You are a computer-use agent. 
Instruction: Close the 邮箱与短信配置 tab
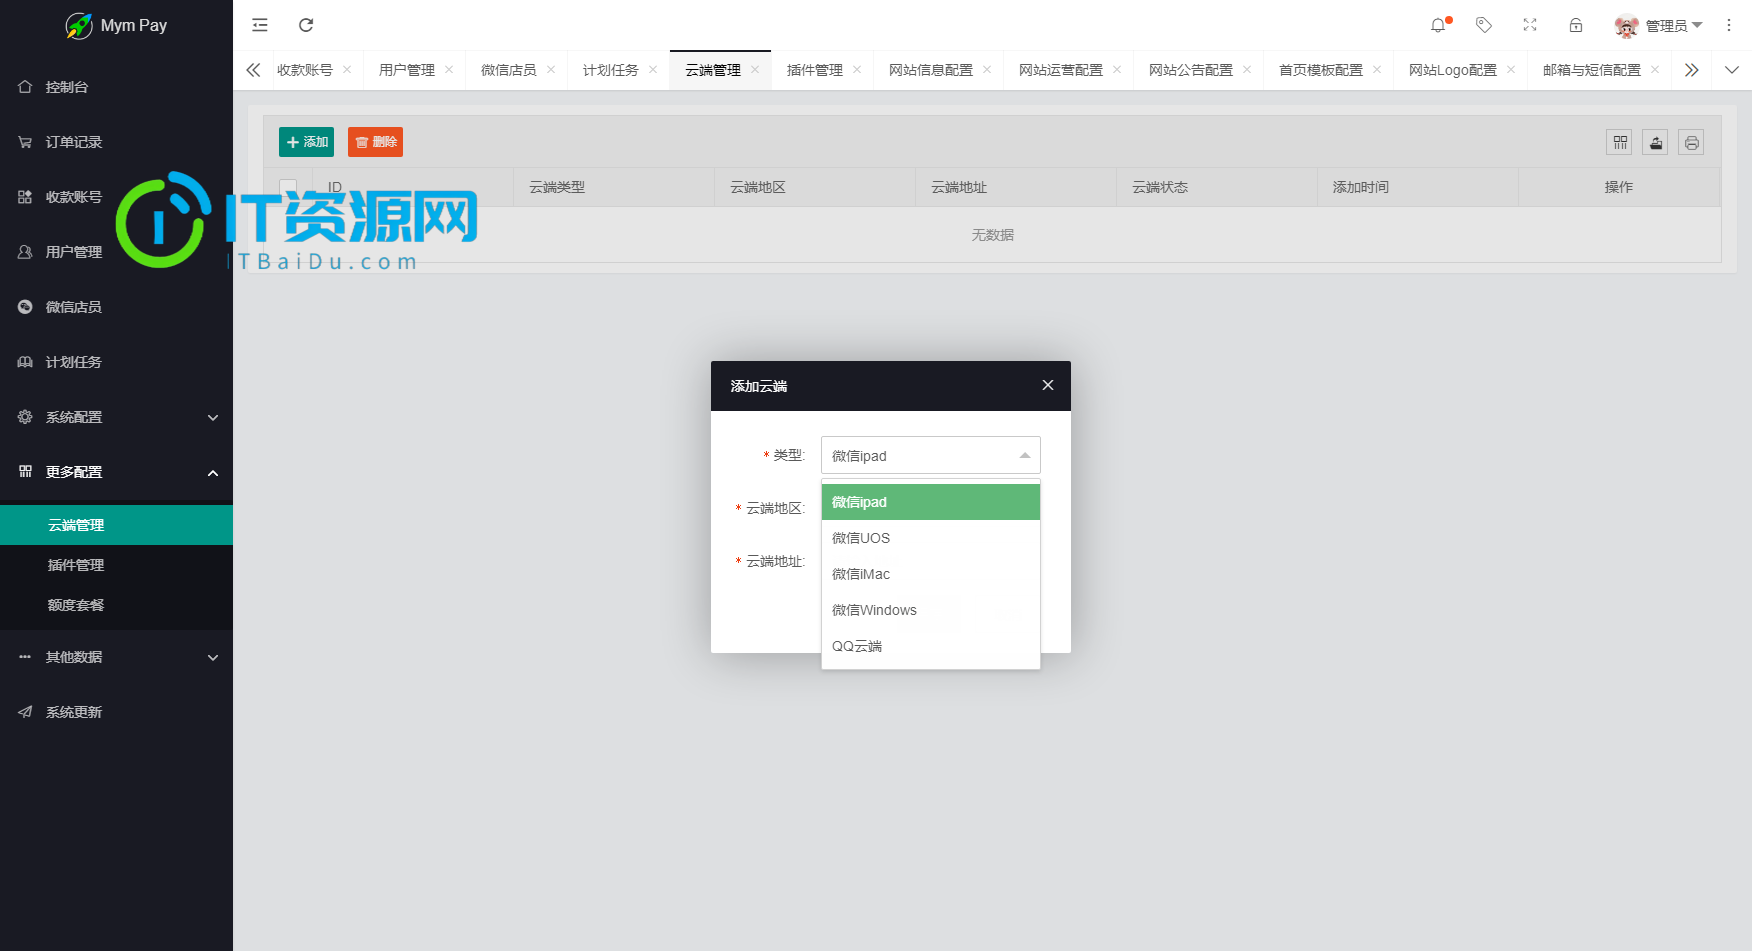(x=1655, y=70)
